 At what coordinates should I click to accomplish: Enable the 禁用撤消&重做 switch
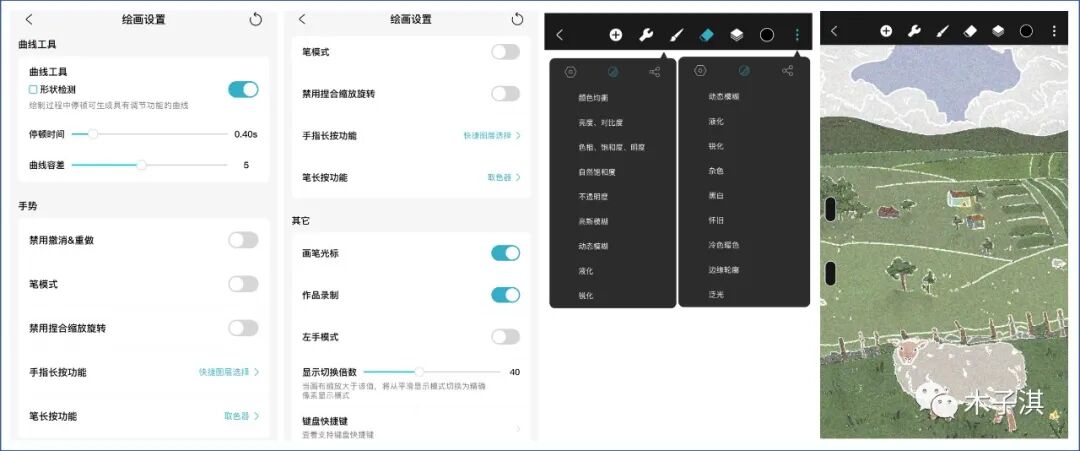tap(243, 240)
